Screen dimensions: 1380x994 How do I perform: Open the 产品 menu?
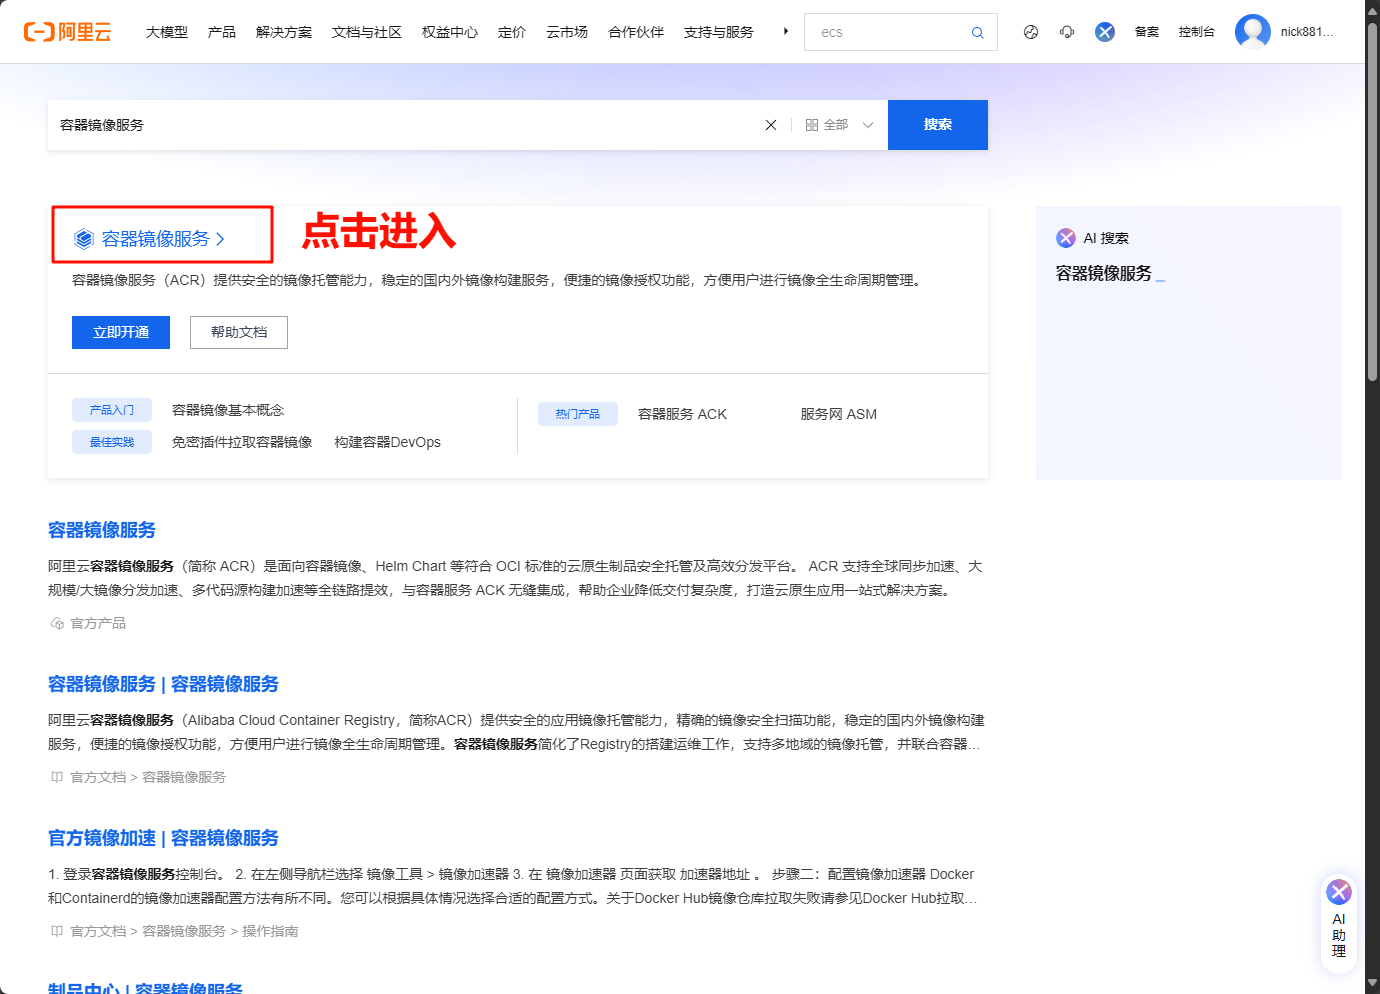pyautogui.click(x=222, y=32)
